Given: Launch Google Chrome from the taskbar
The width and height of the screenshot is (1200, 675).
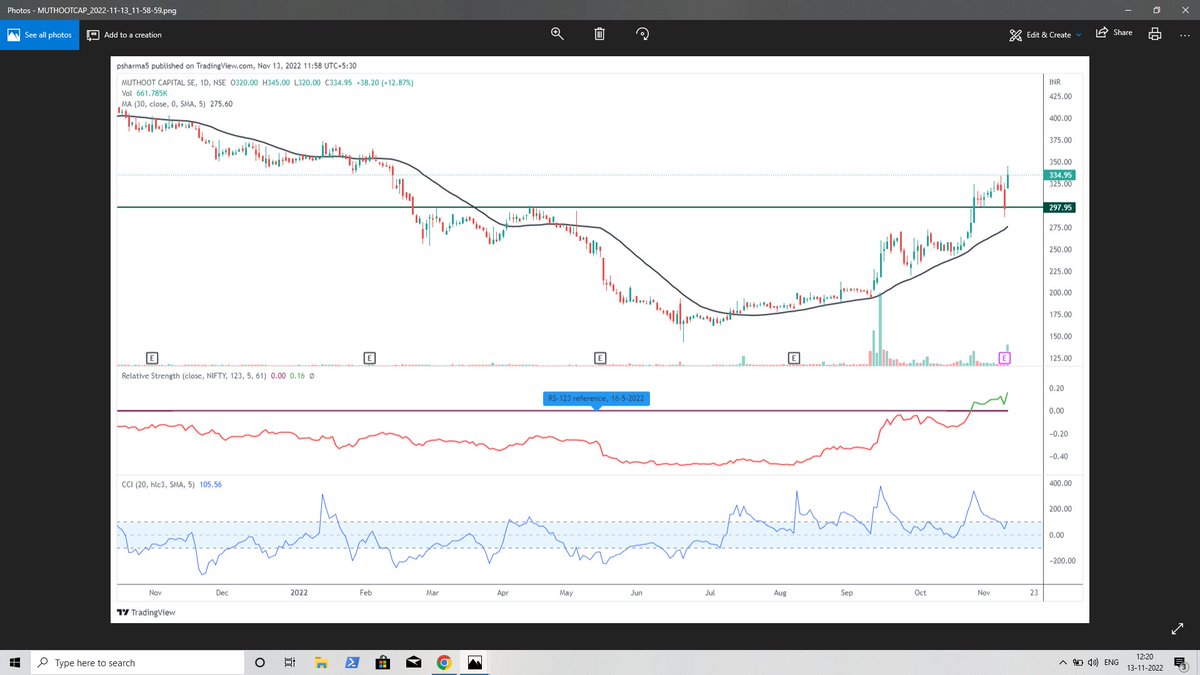Looking at the screenshot, I should pyautogui.click(x=444, y=661).
